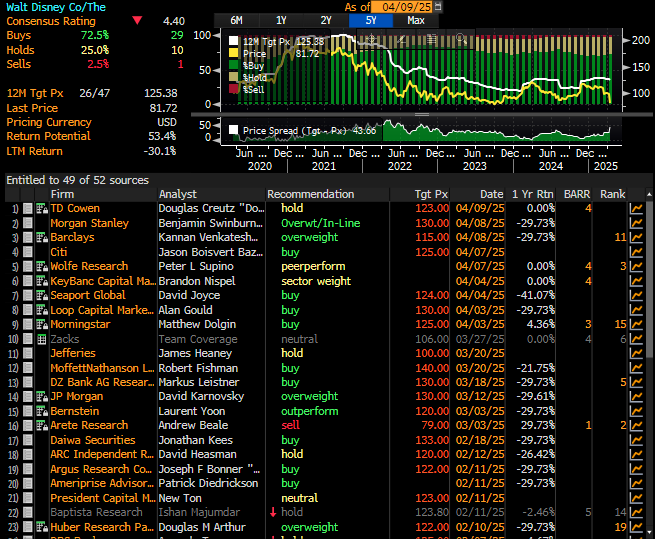Click the Price Spread legend swatch
Viewport: 655px width, 539px height.
click(x=234, y=130)
